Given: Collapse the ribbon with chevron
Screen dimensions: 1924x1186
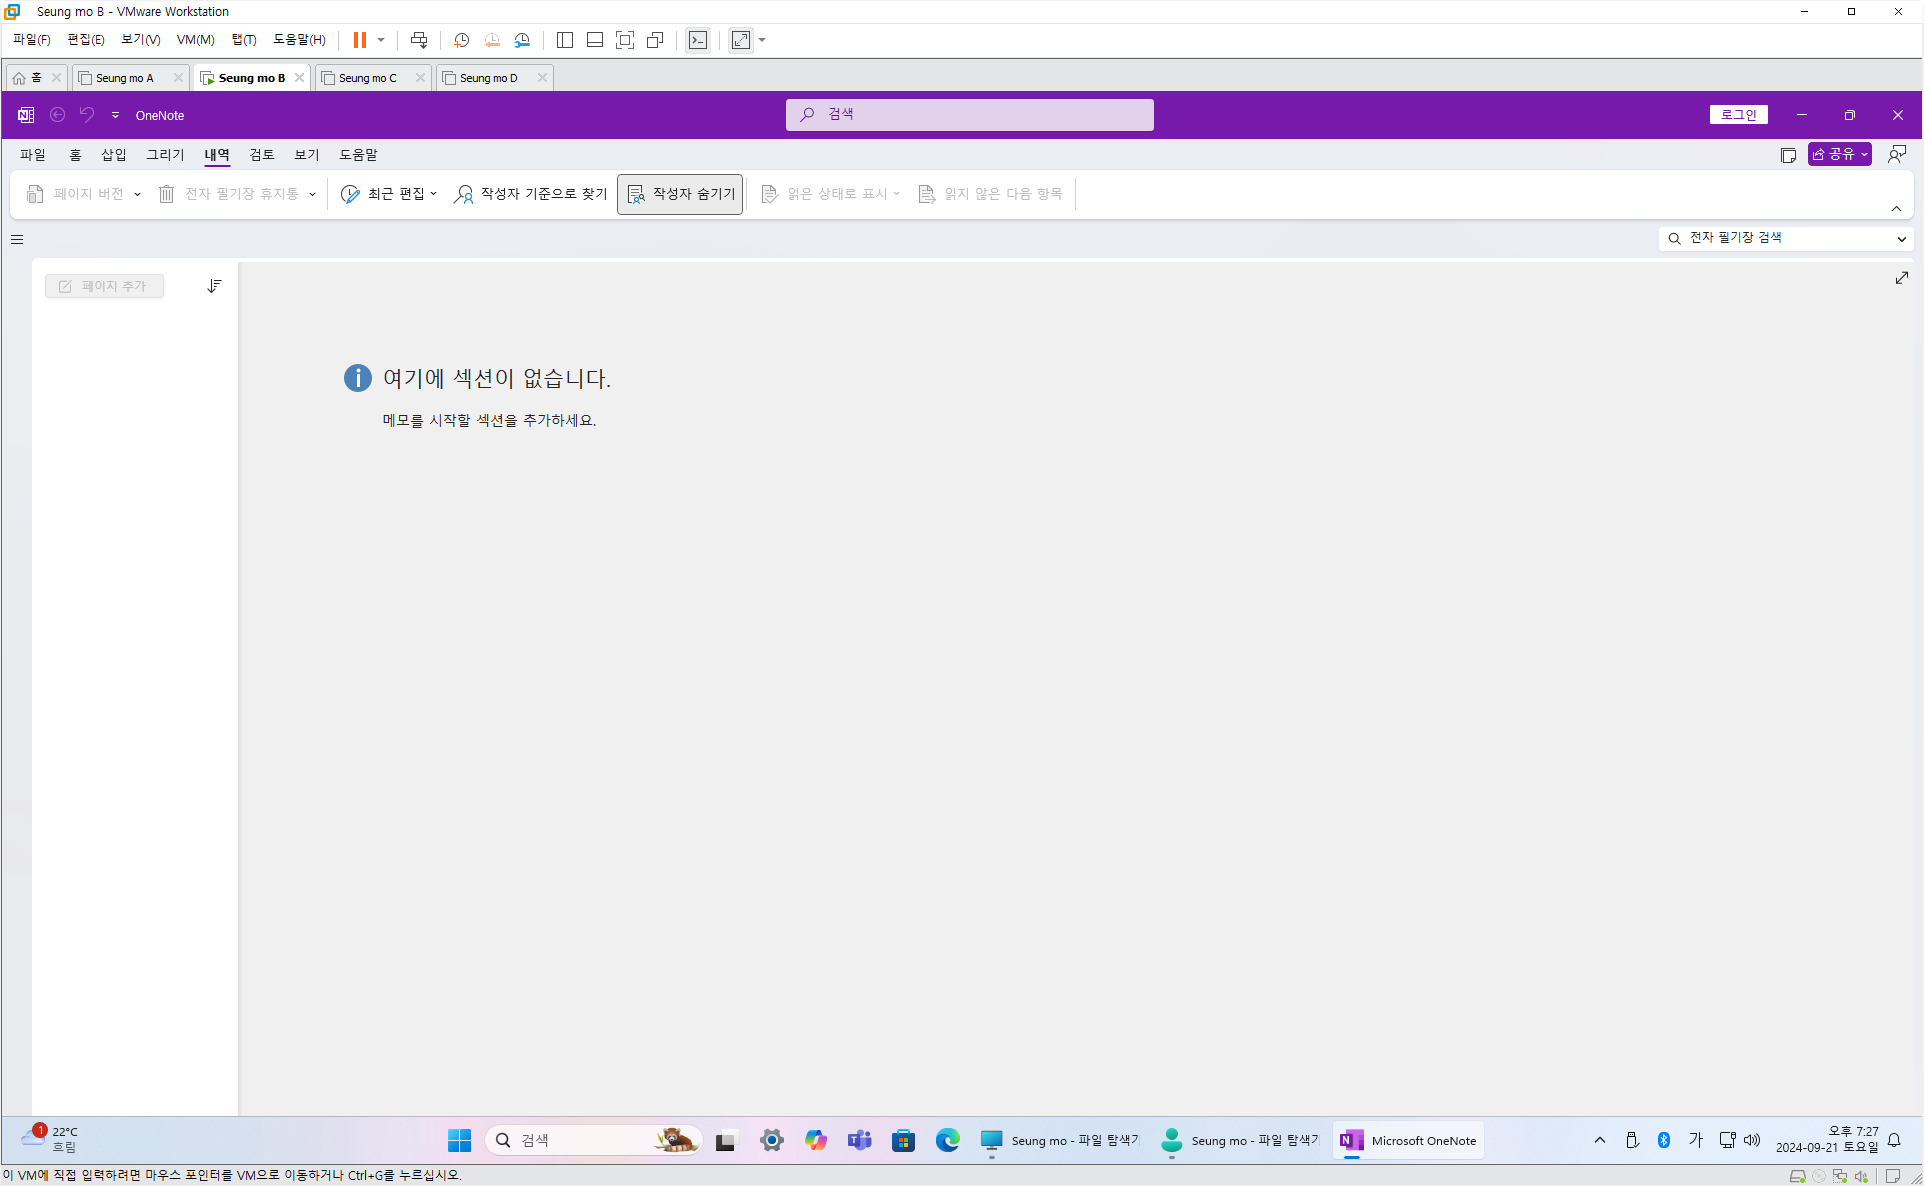Looking at the screenshot, I should tap(1896, 208).
